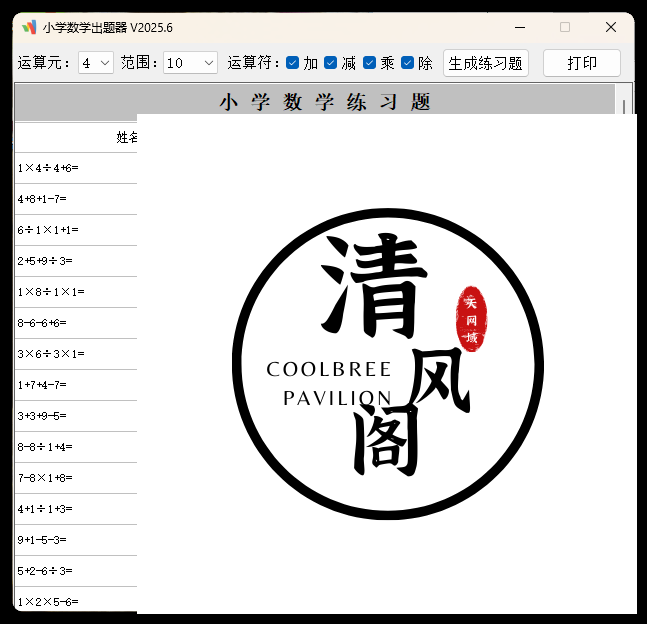Select the problem 4+1÷1+3=
Viewport: 647px width, 624px height.
point(45,509)
